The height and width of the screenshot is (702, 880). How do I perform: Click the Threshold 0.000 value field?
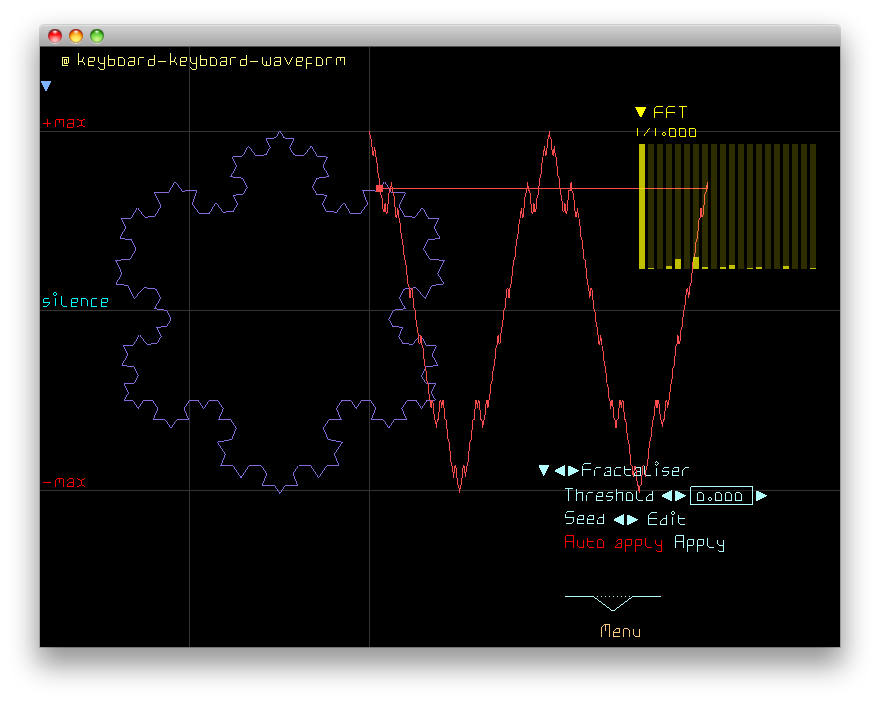[721, 496]
